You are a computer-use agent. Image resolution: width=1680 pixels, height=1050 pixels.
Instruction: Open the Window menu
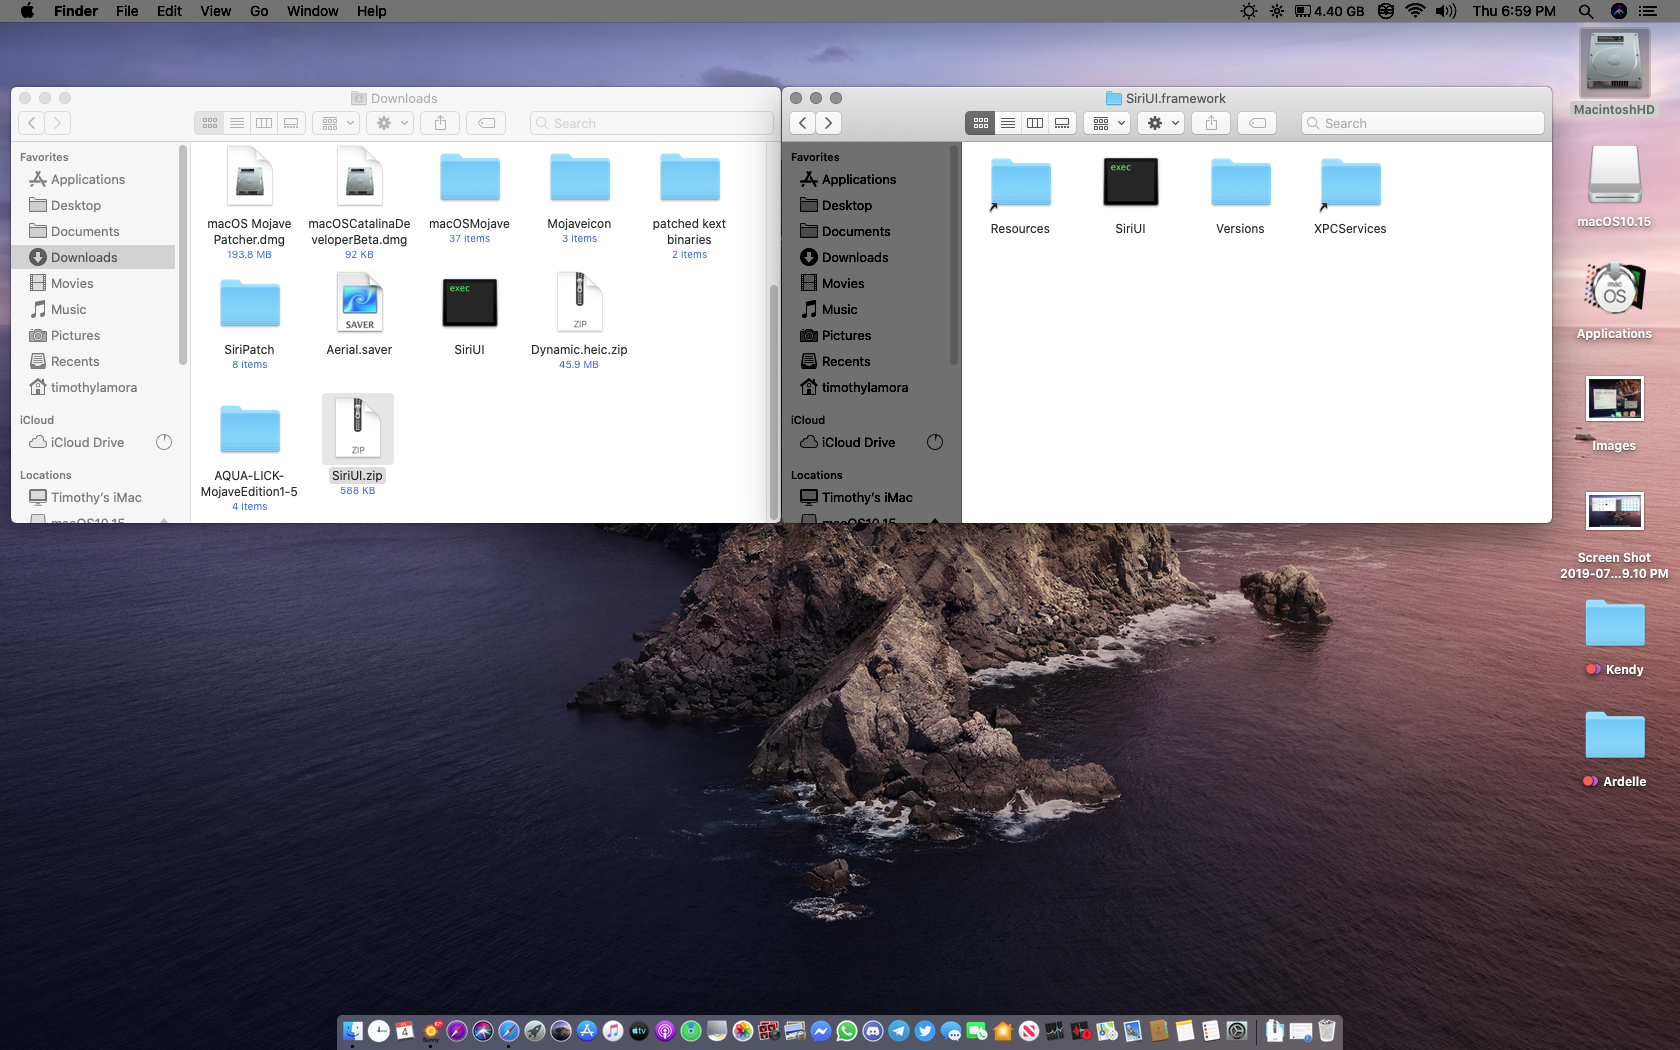tap(312, 11)
